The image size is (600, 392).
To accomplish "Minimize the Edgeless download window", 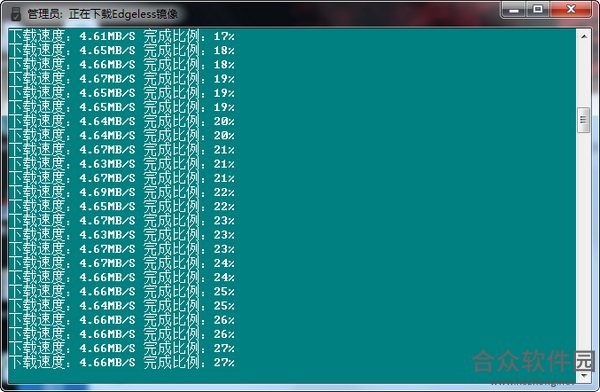I will coord(514,10).
